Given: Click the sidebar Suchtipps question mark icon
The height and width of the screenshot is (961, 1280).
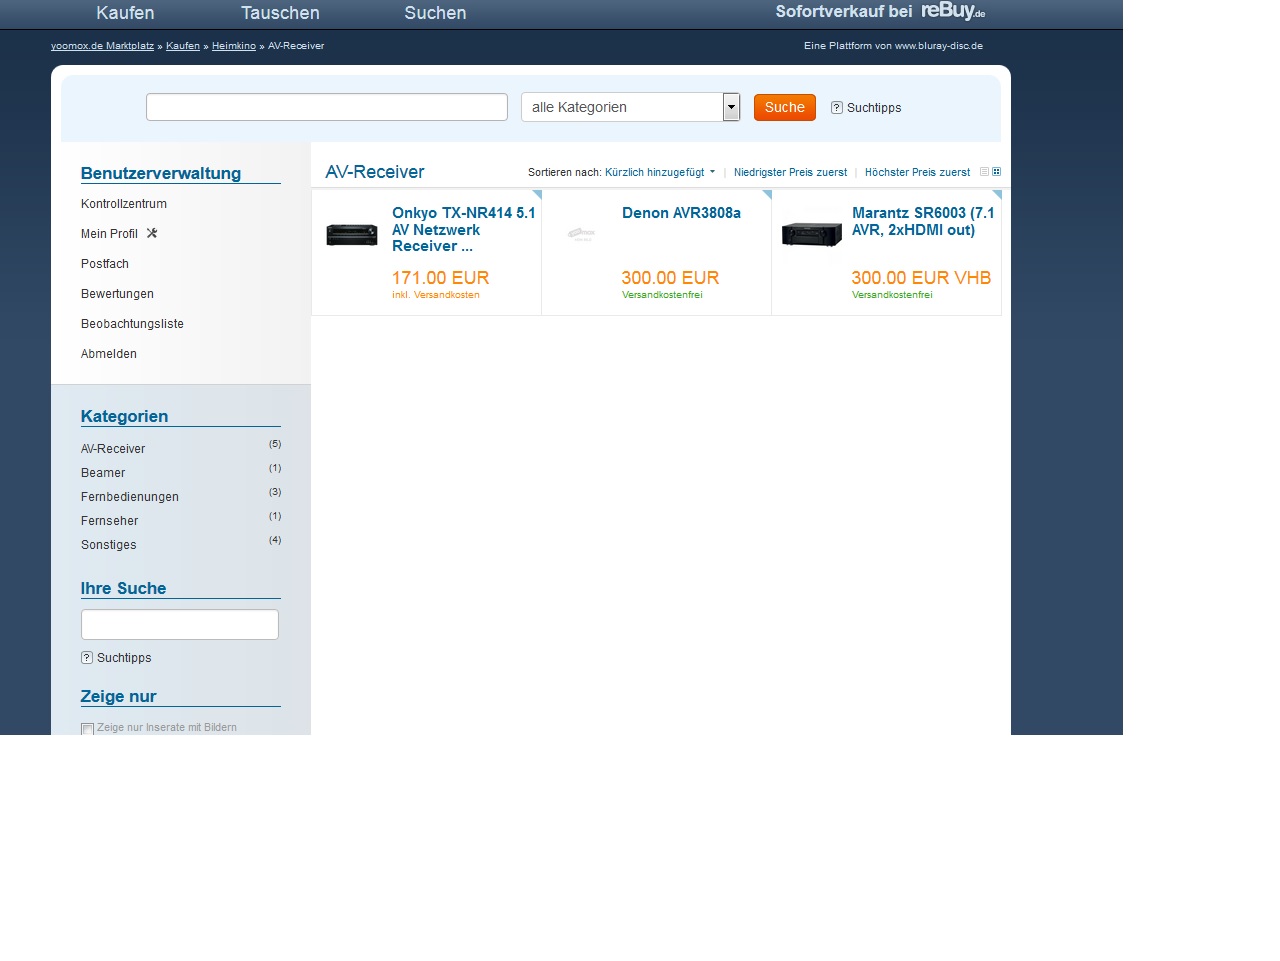Looking at the screenshot, I should point(87,658).
